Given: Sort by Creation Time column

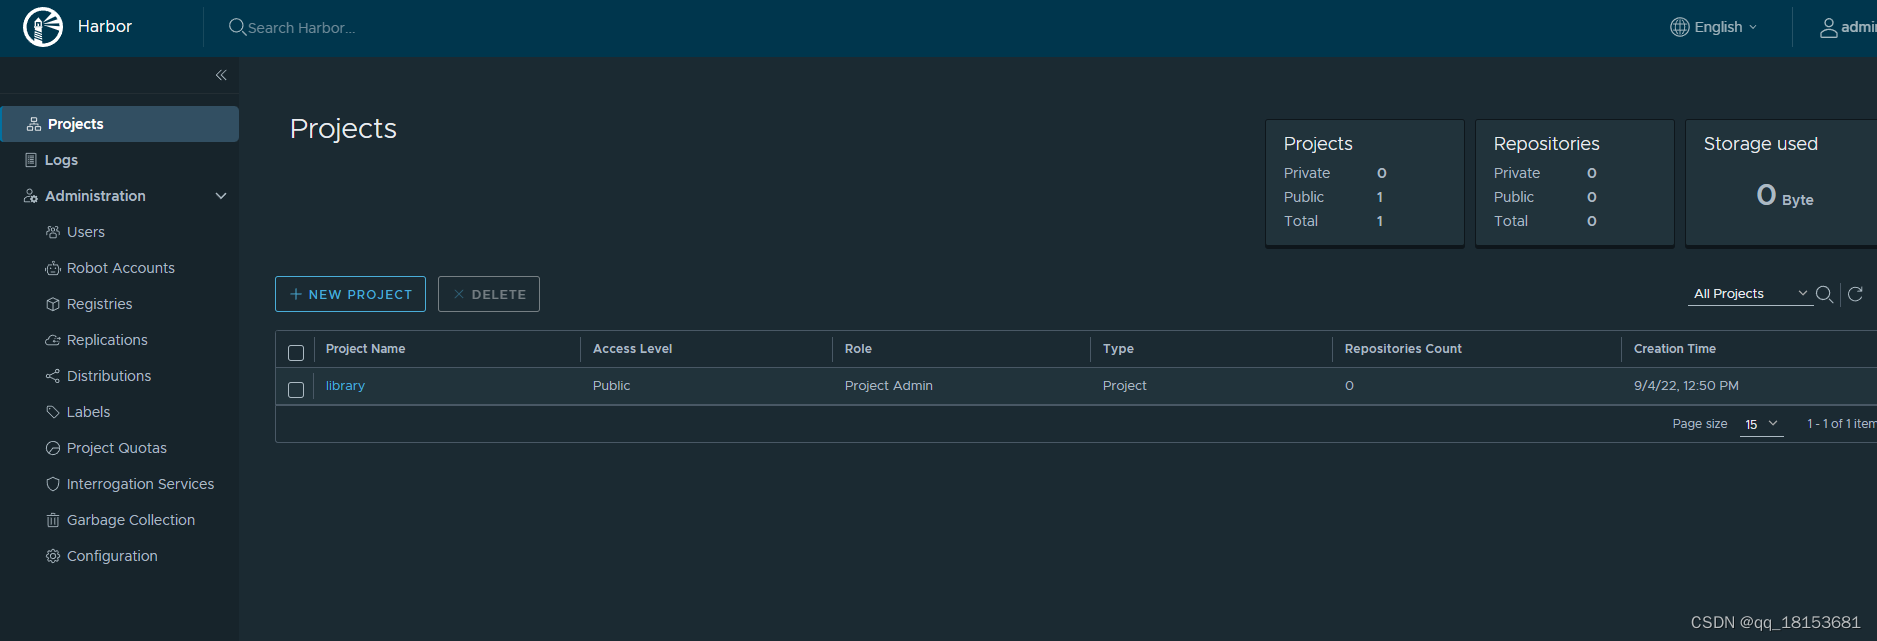Looking at the screenshot, I should click(1675, 349).
